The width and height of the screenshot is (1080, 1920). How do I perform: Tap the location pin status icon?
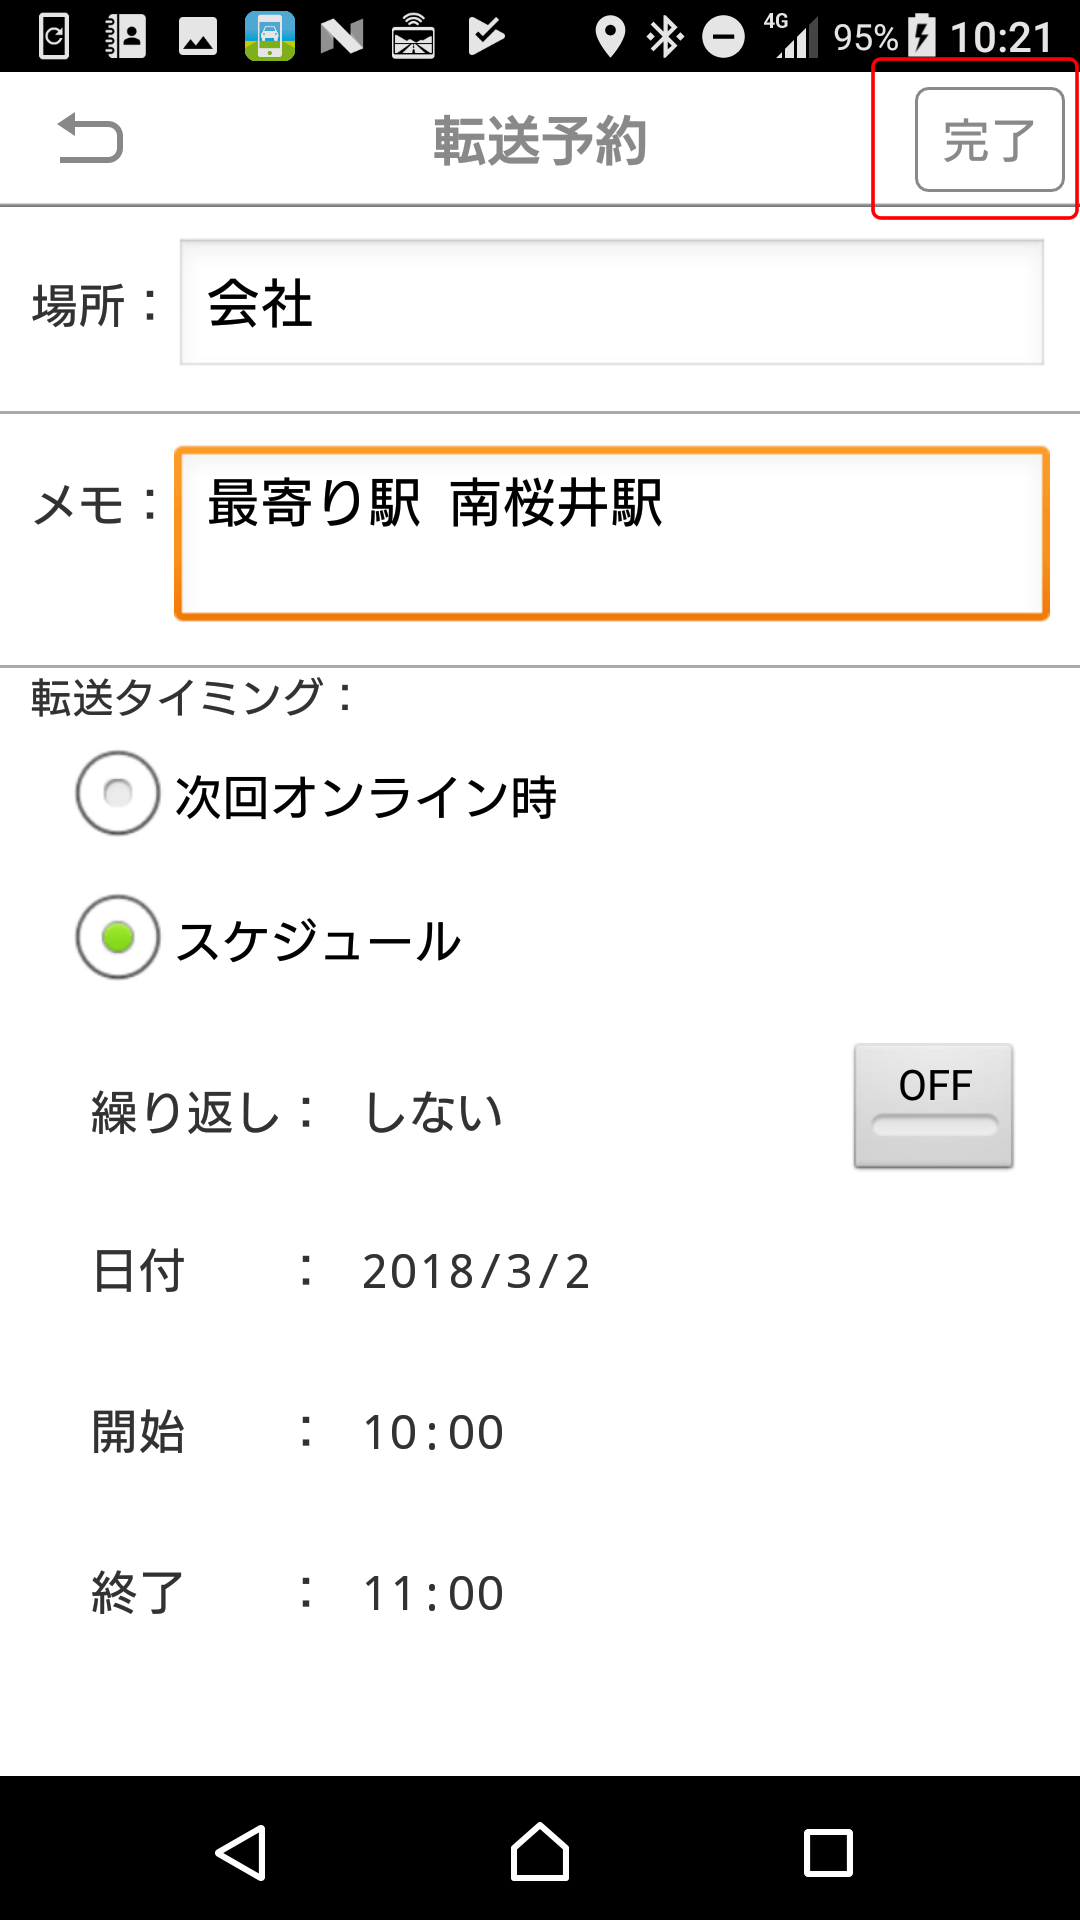pyautogui.click(x=609, y=37)
